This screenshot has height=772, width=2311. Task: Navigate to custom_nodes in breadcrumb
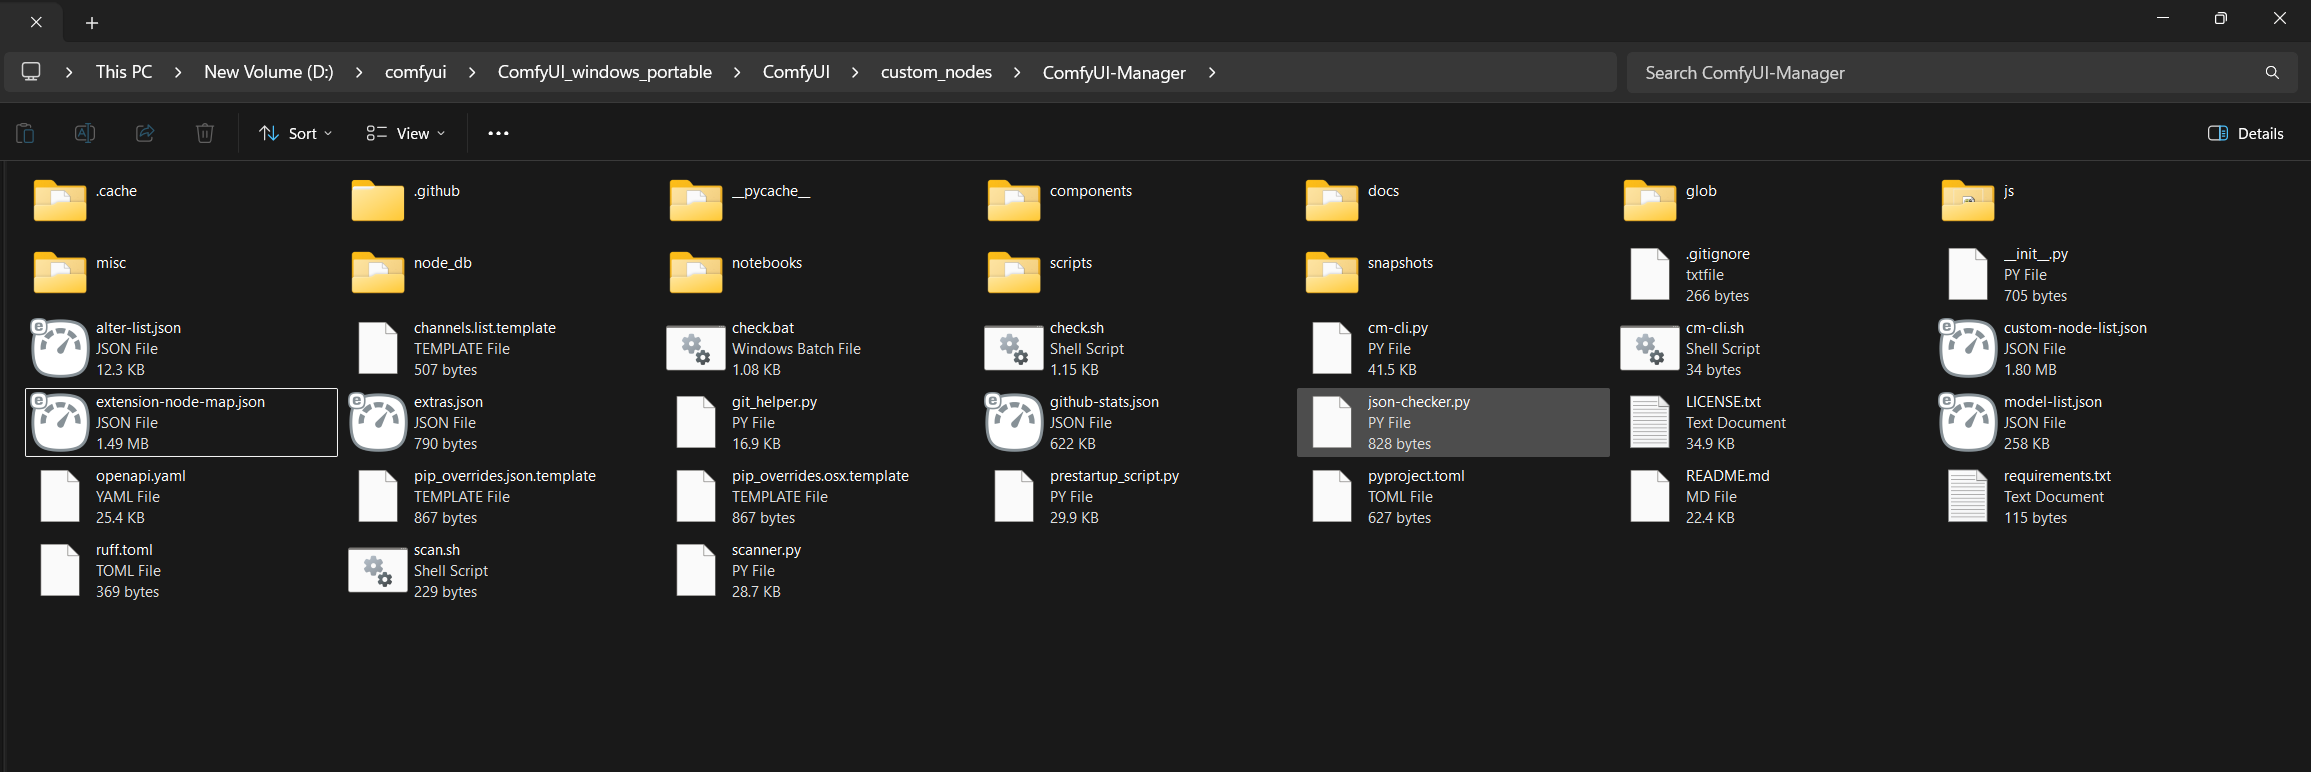pos(936,72)
